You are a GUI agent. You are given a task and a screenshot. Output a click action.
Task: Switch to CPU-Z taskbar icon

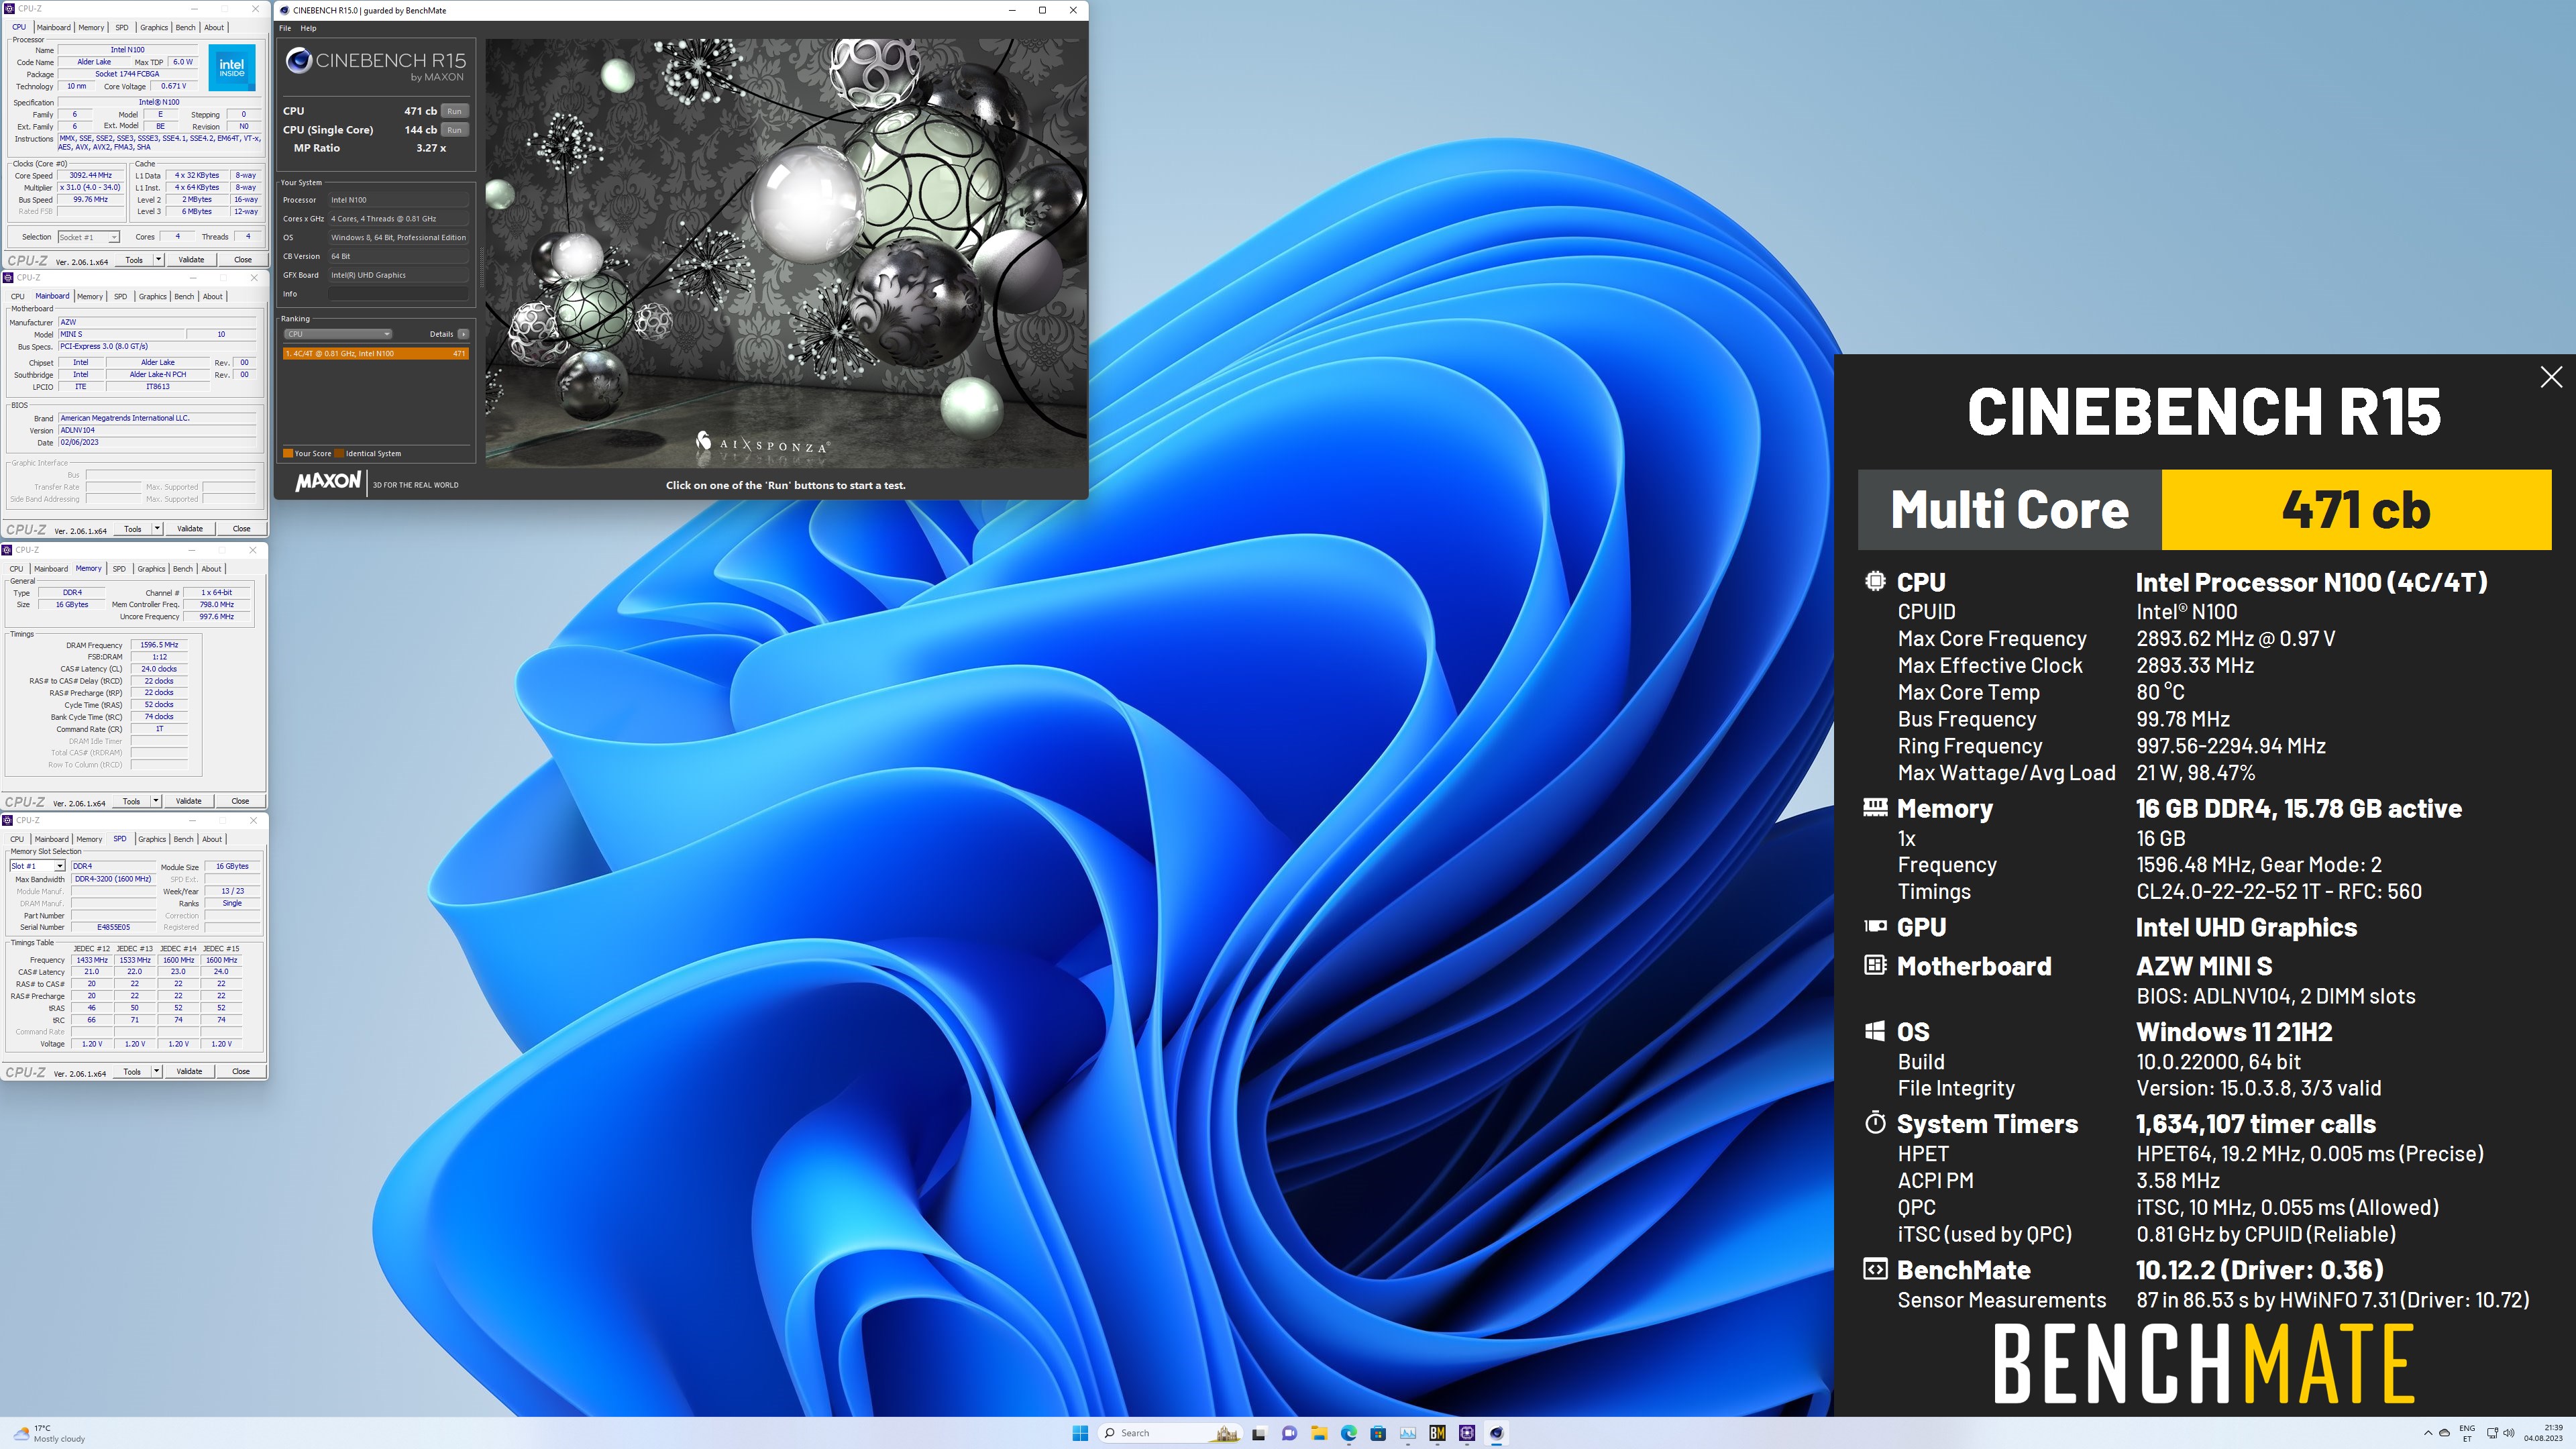(x=1467, y=1433)
